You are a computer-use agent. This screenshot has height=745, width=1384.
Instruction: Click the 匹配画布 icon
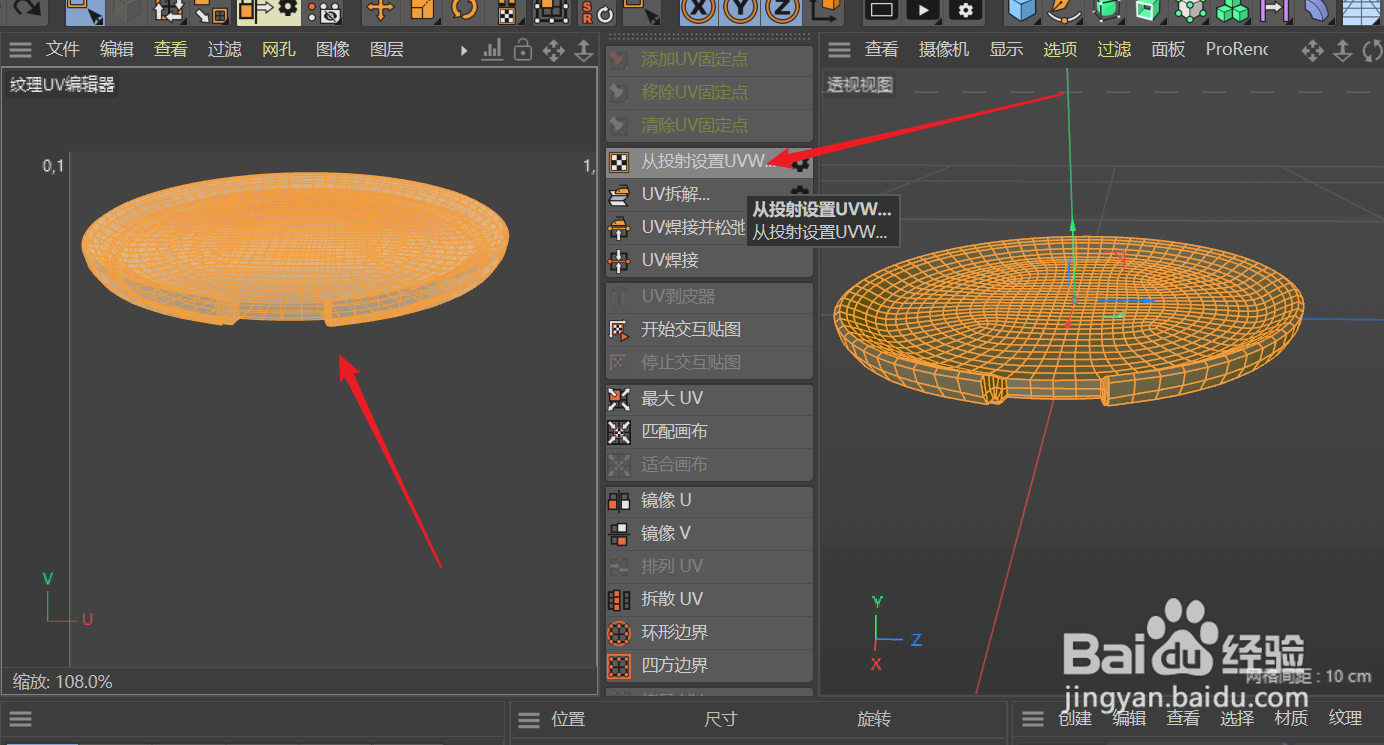pyautogui.click(x=619, y=432)
